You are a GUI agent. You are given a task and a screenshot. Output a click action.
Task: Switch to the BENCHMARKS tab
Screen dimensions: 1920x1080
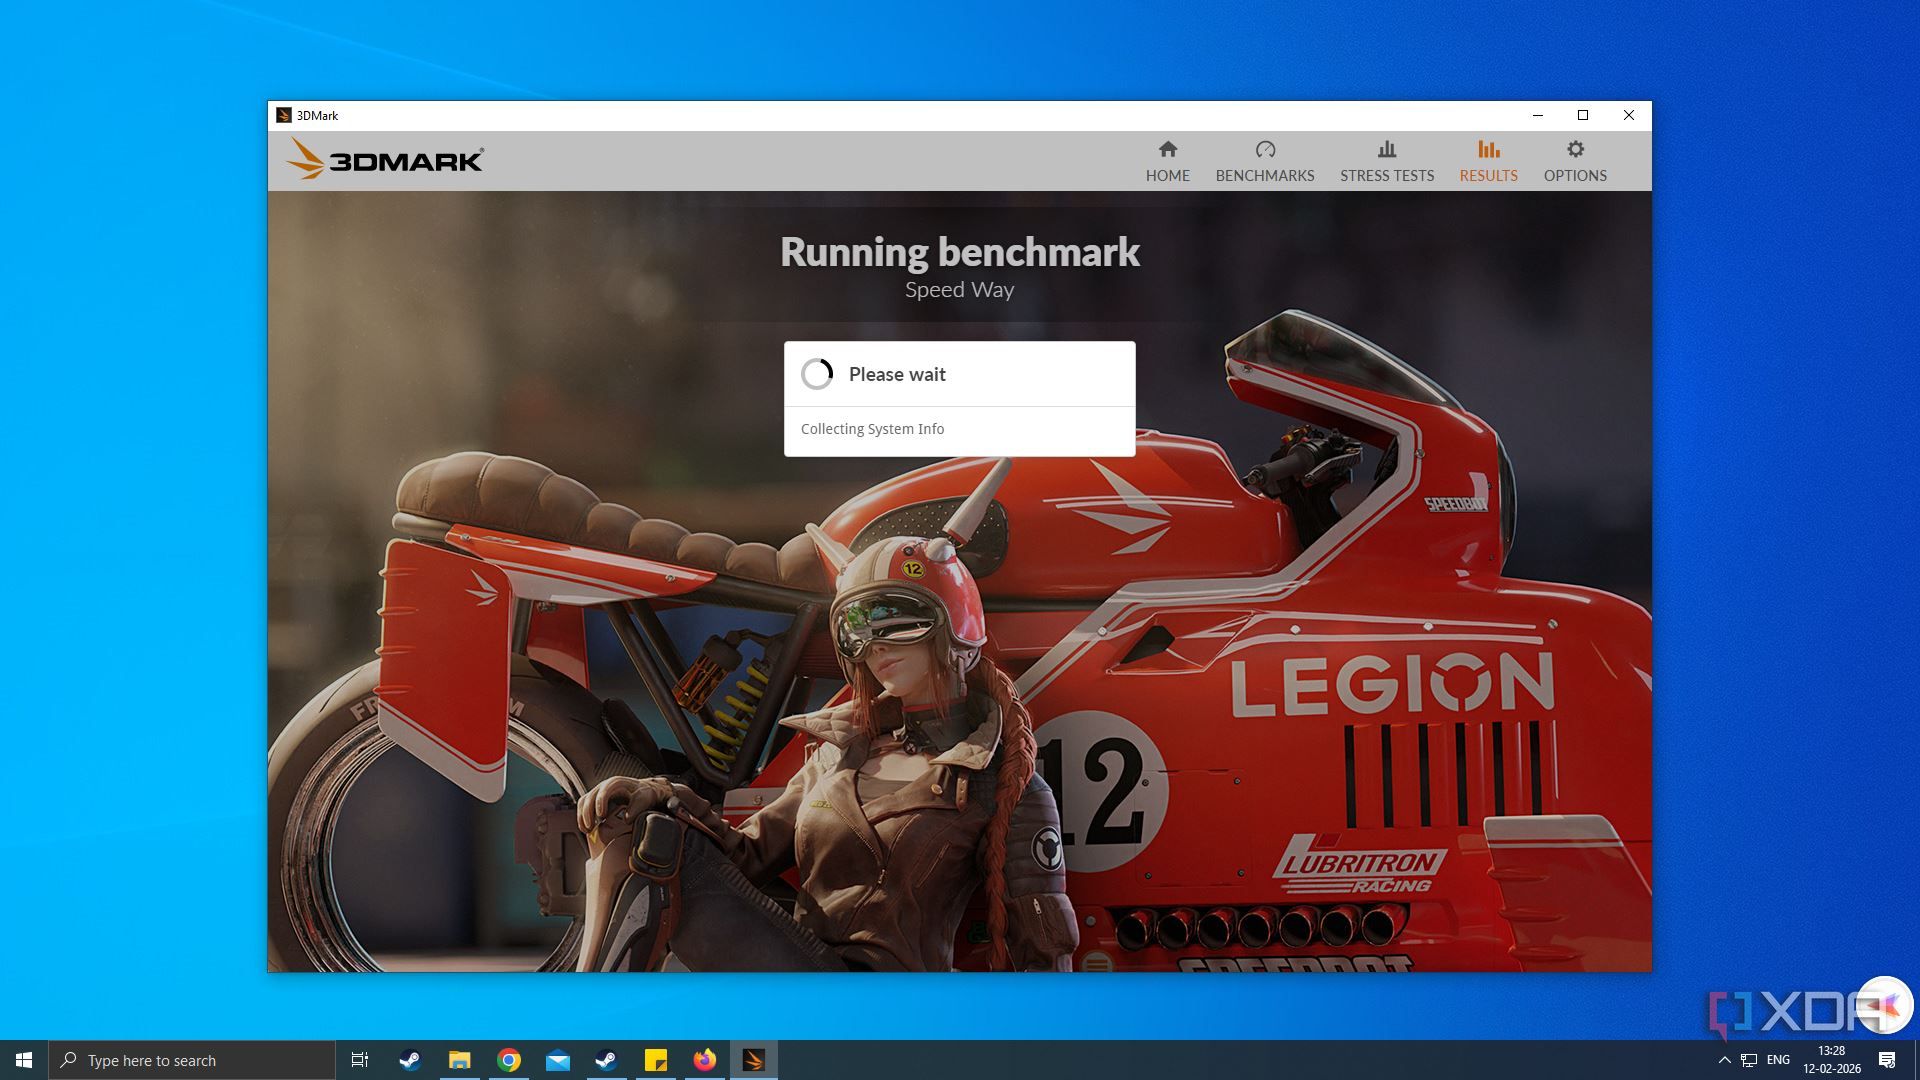click(1265, 161)
